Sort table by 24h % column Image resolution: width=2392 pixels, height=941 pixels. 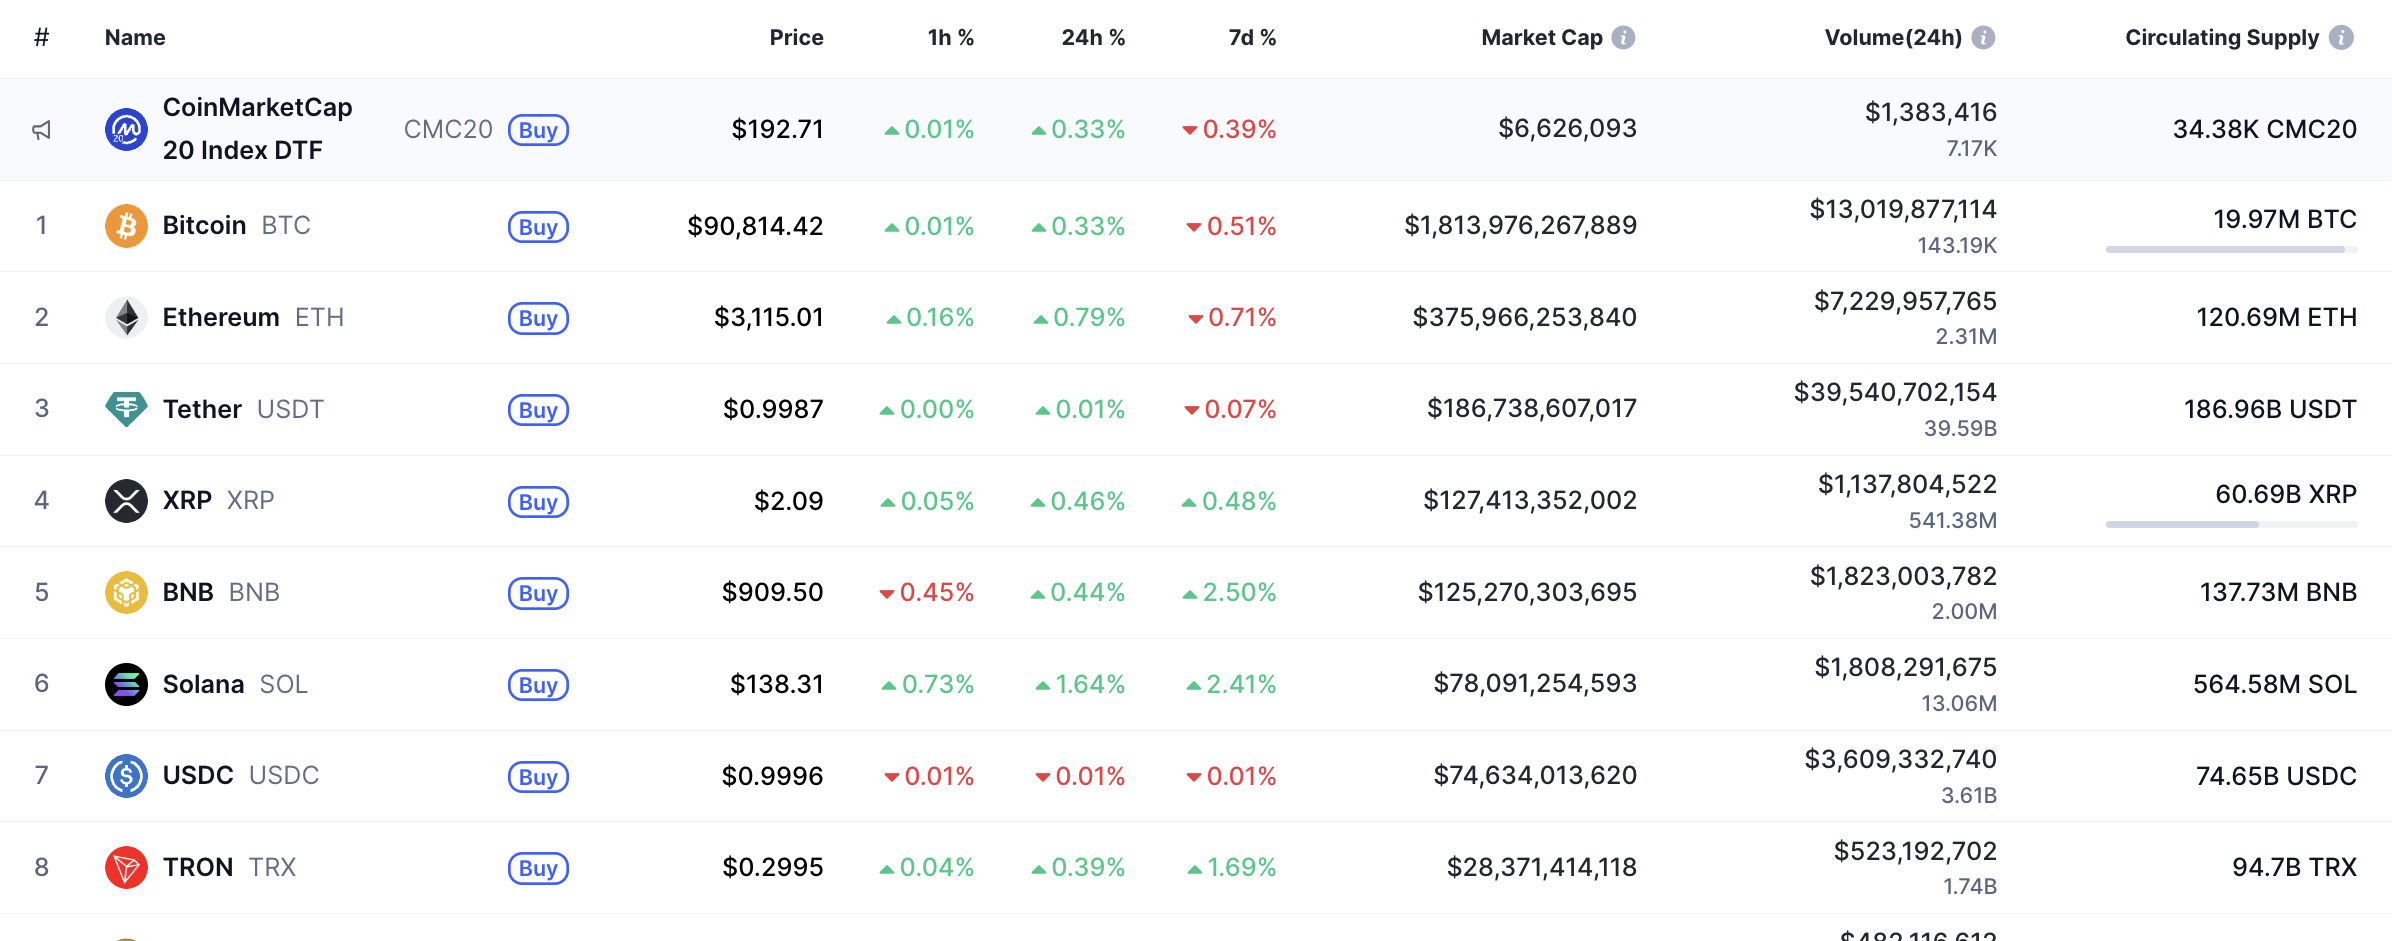click(1093, 38)
